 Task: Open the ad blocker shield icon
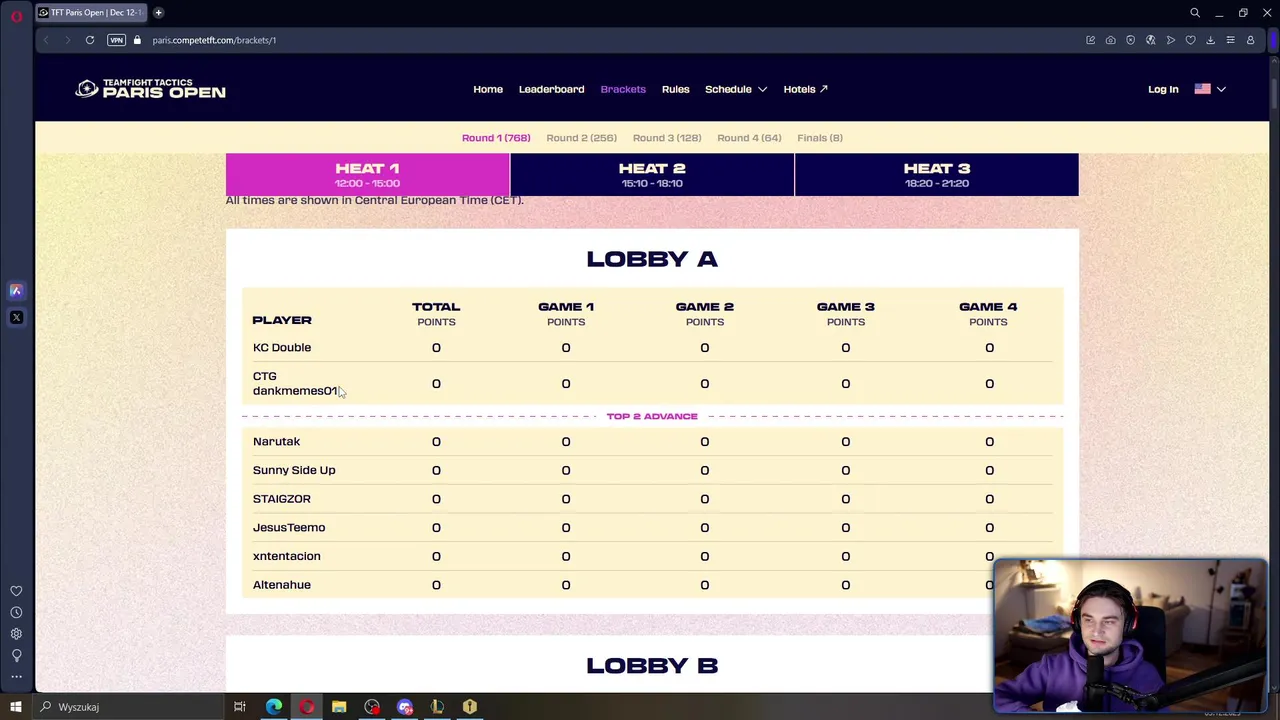point(1130,40)
